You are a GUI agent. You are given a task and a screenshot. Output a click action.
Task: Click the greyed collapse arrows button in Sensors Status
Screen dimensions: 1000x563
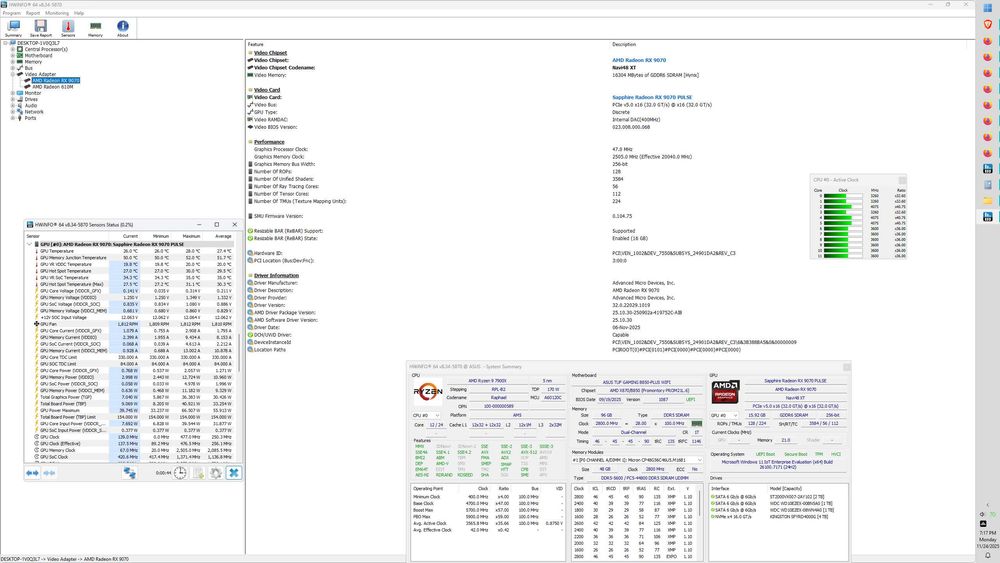pyautogui.click(x=49, y=473)
